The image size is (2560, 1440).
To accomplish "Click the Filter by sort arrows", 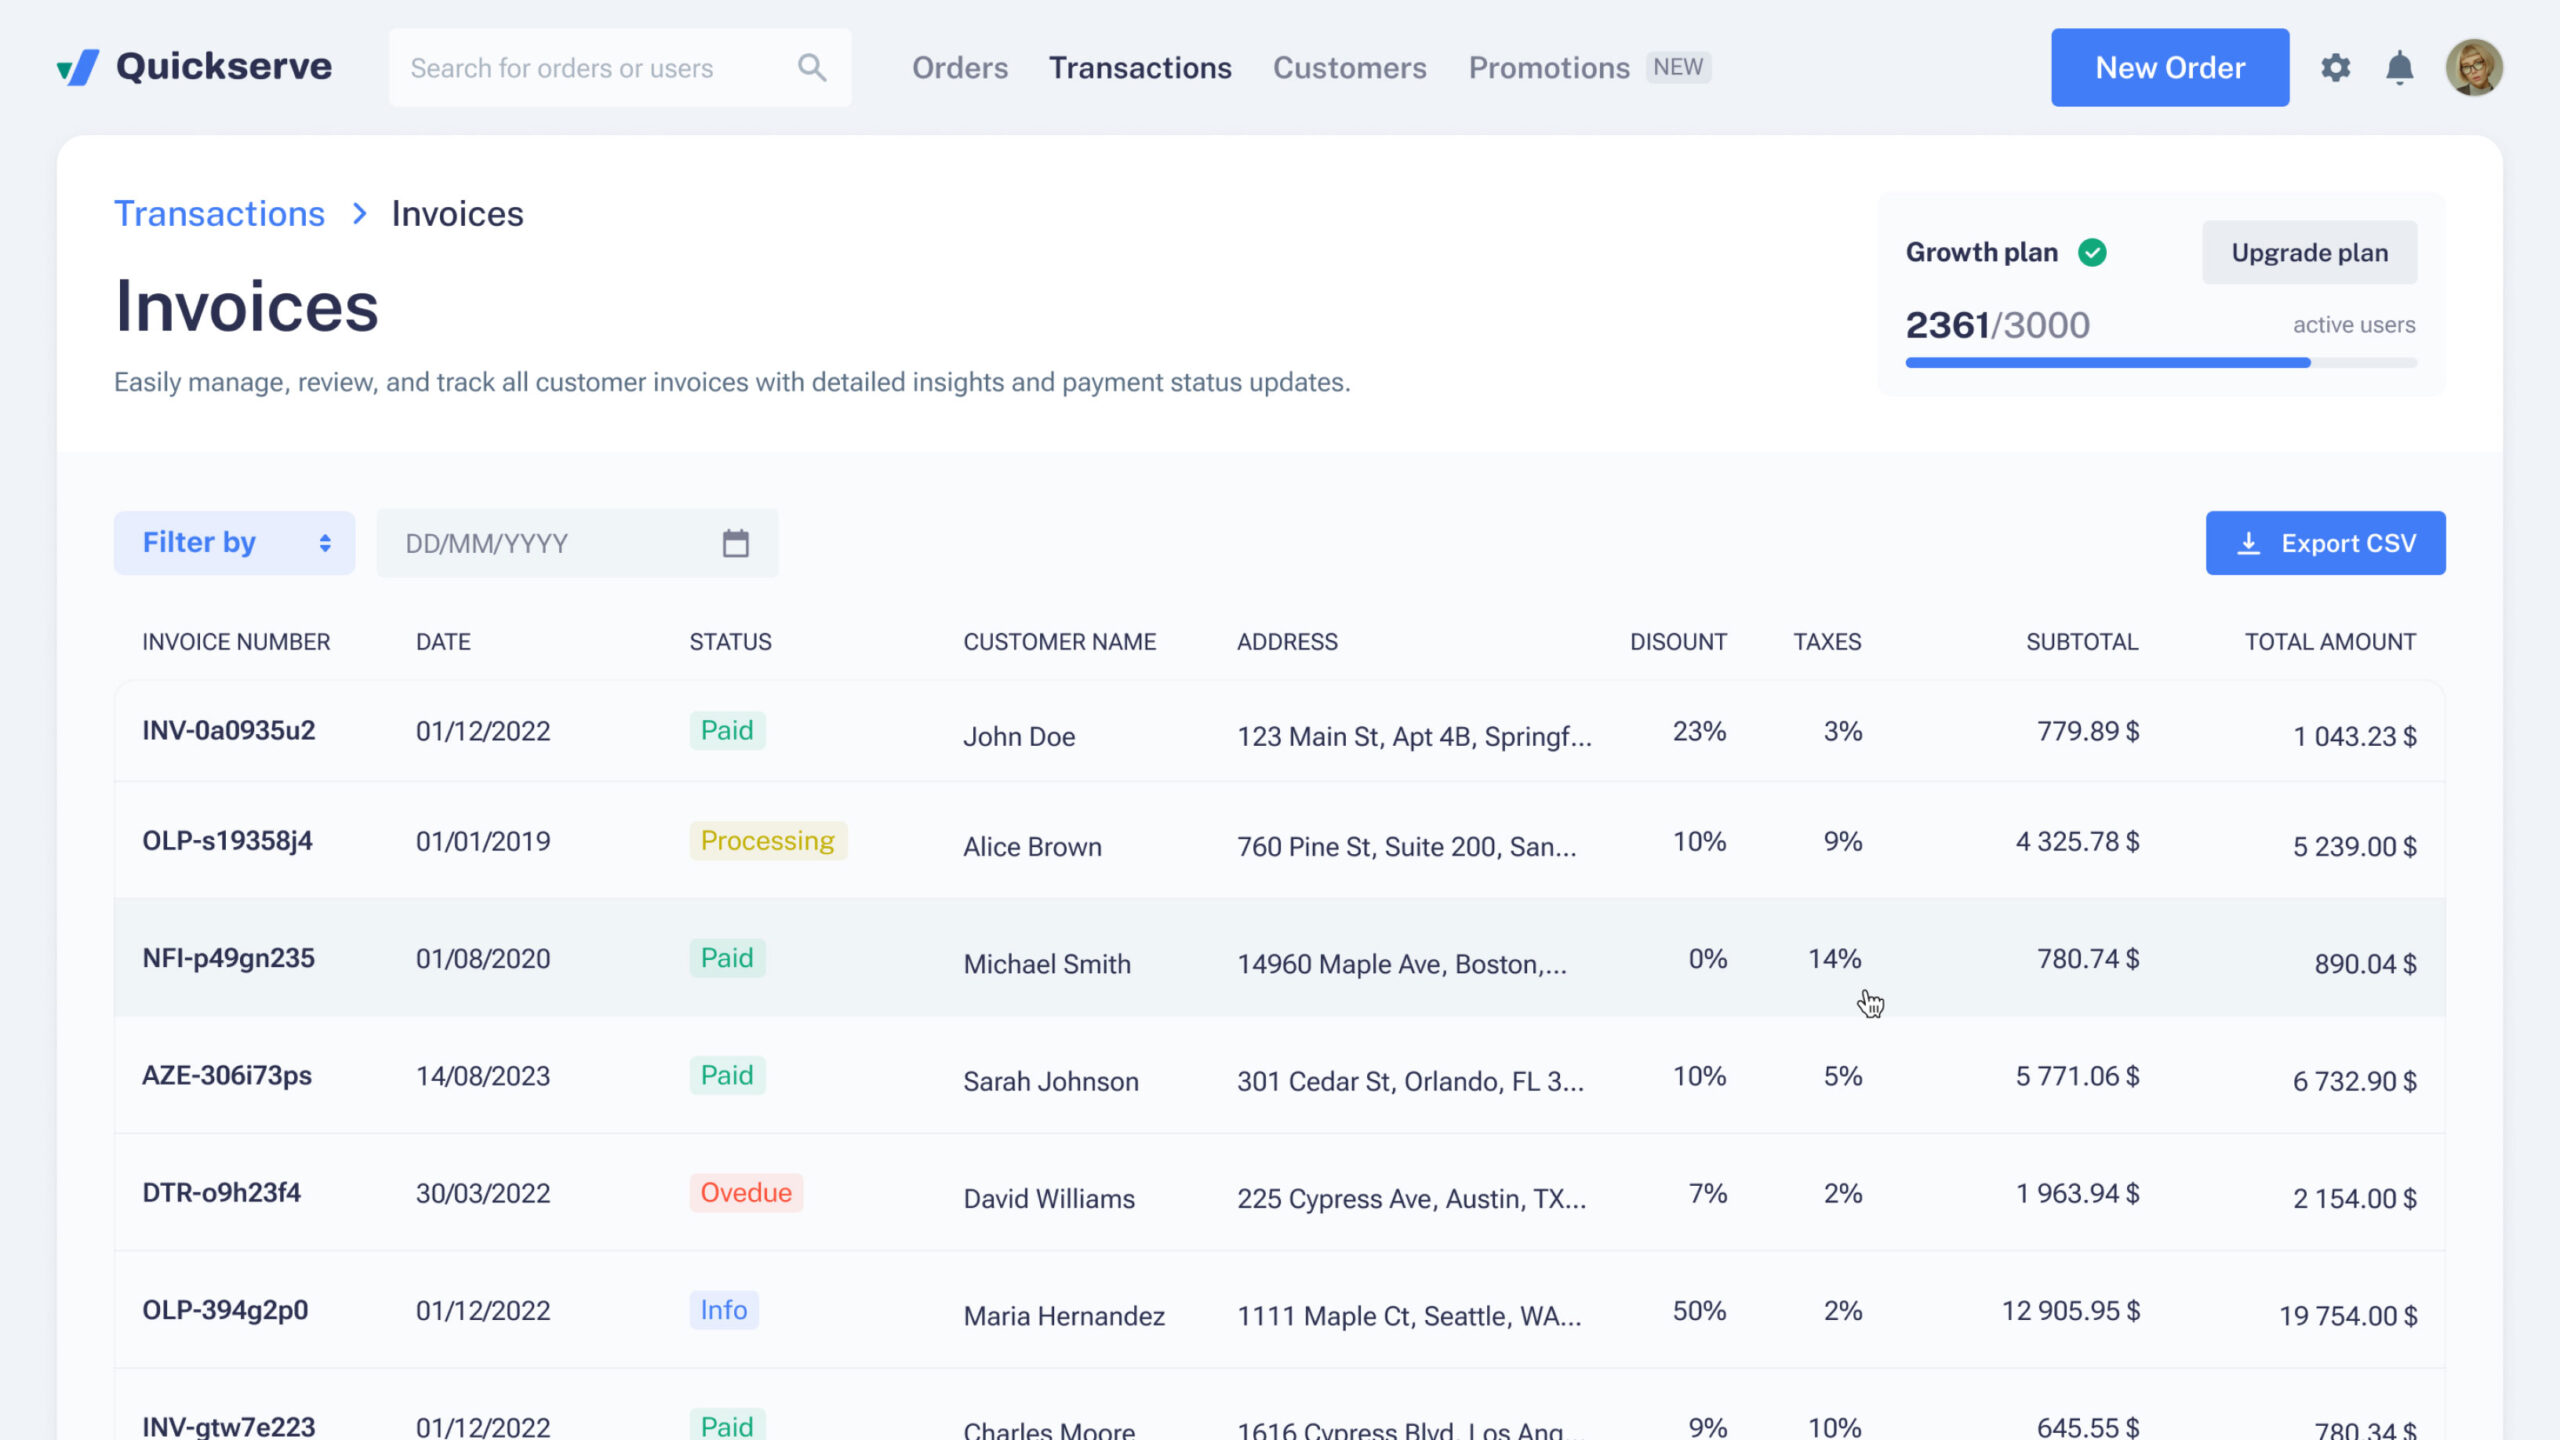I will 325,543.
